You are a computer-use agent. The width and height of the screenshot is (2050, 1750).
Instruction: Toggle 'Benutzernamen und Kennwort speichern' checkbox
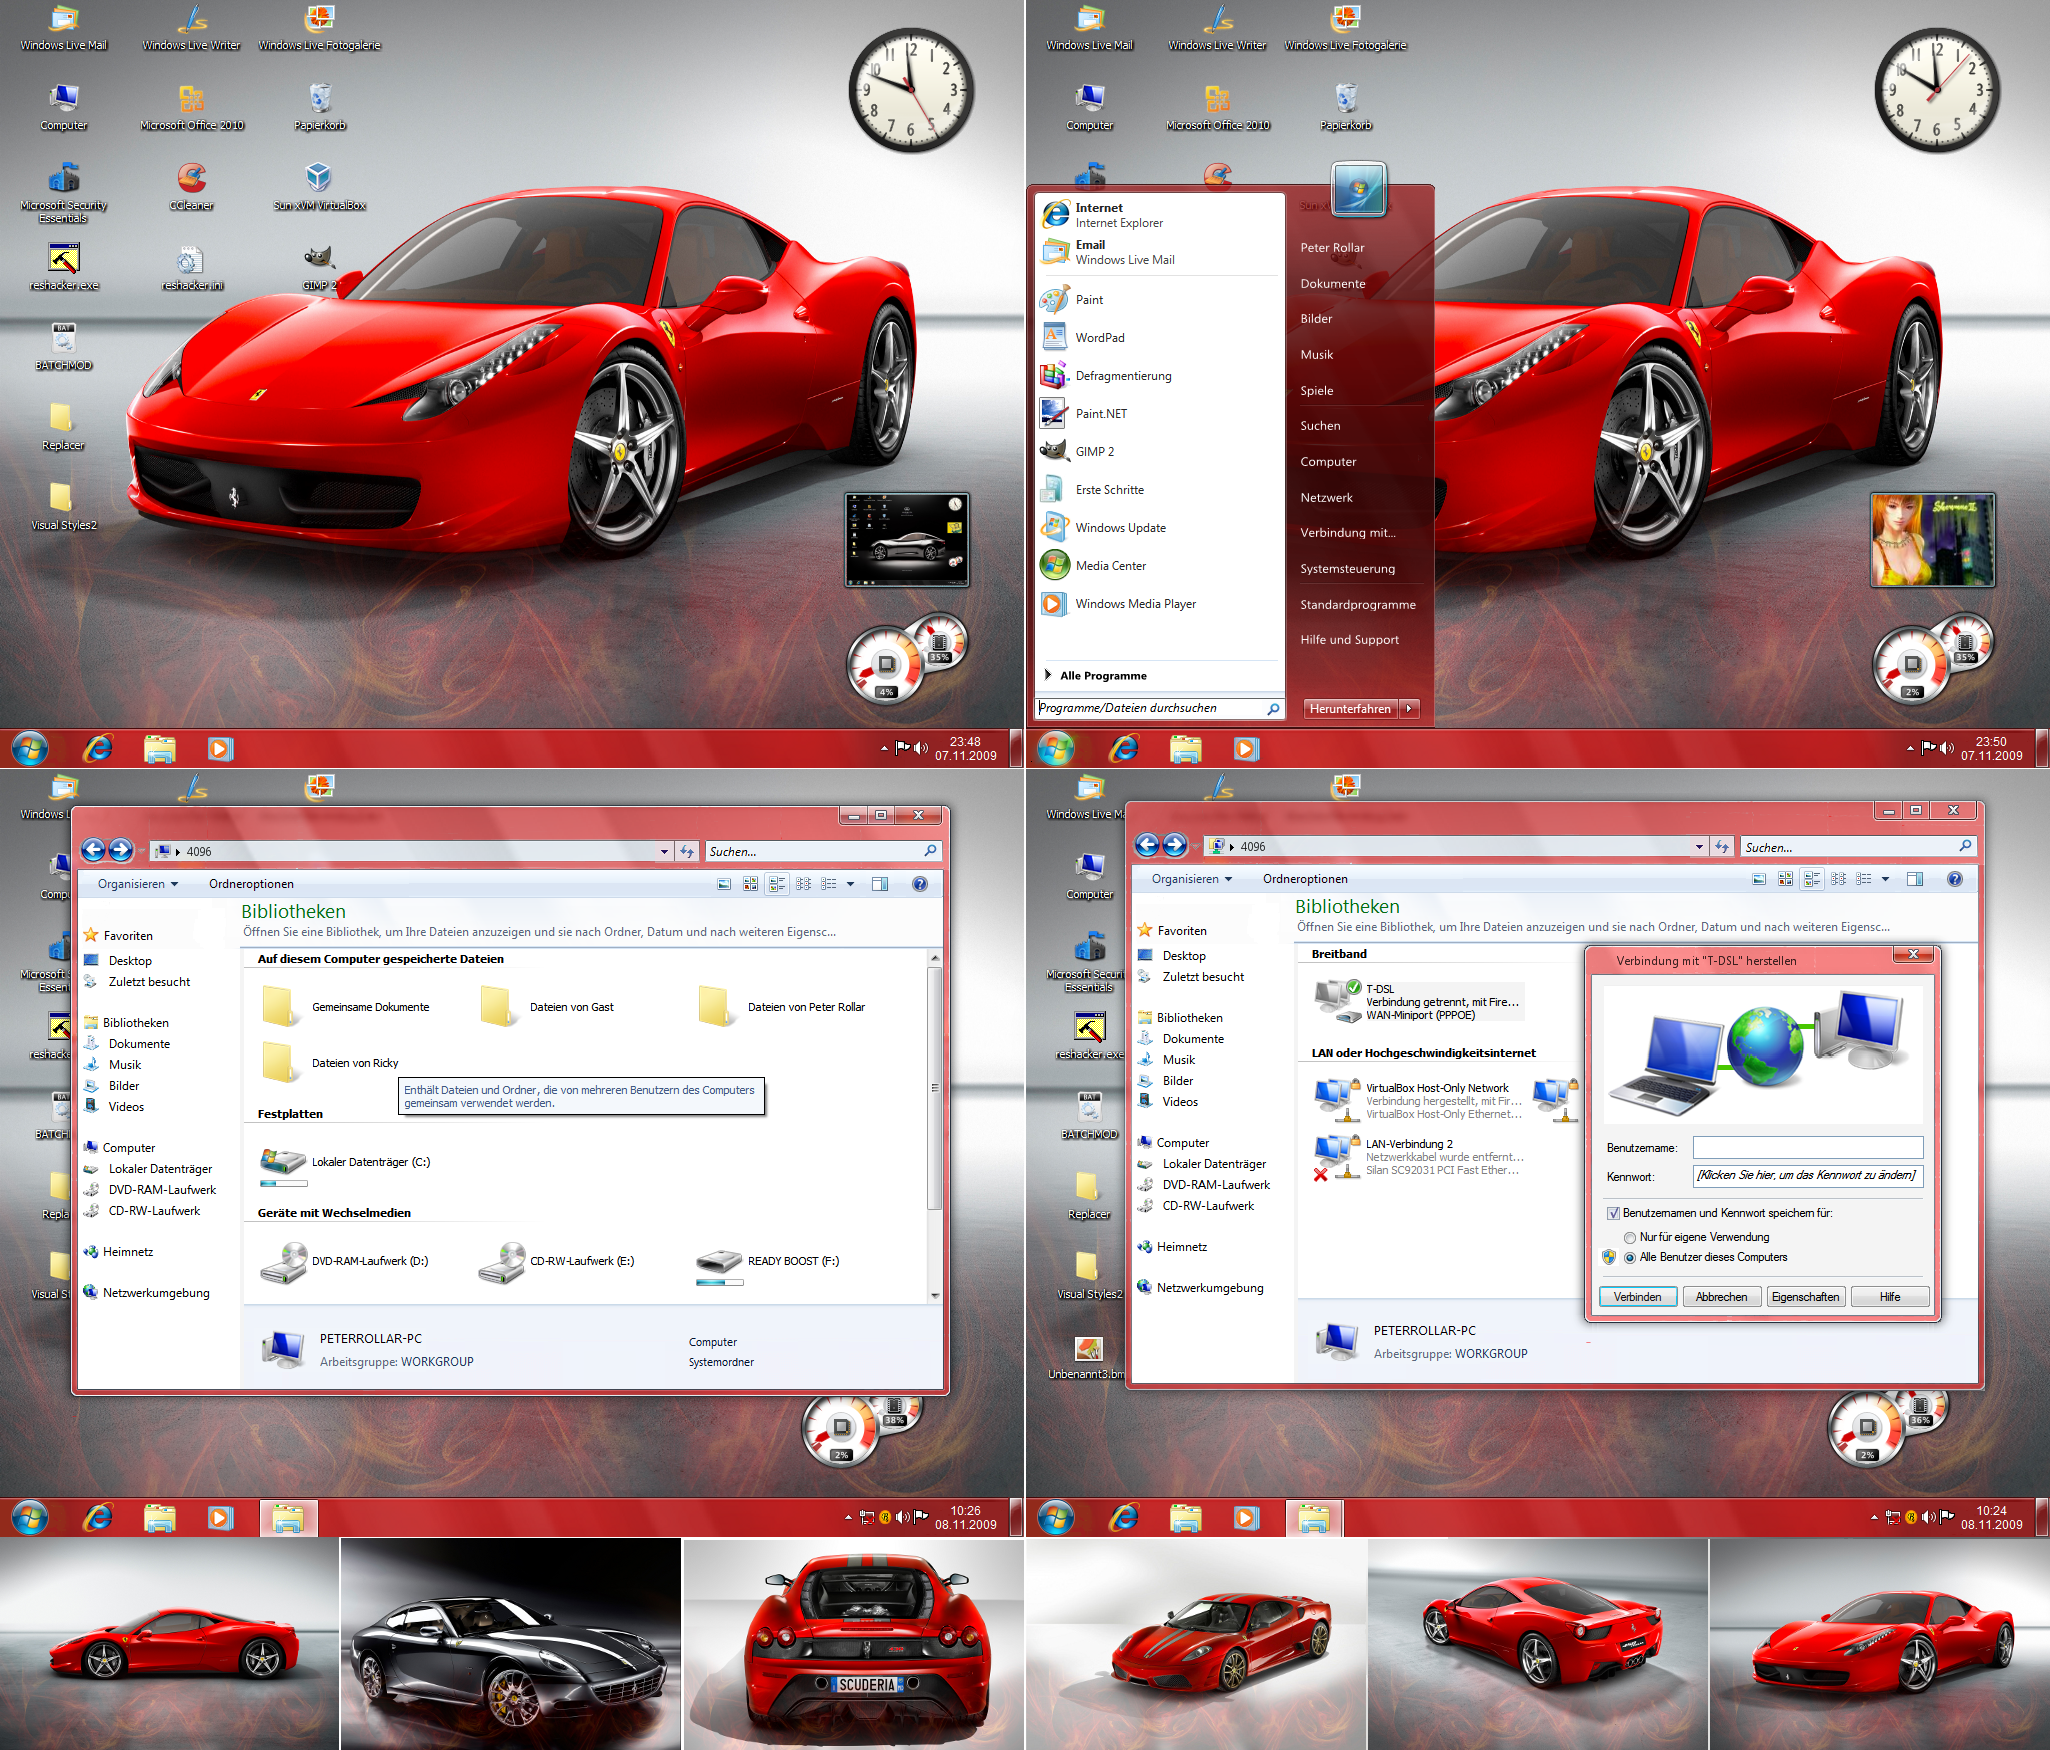pyautogui.click(x=1612, y=1213)
